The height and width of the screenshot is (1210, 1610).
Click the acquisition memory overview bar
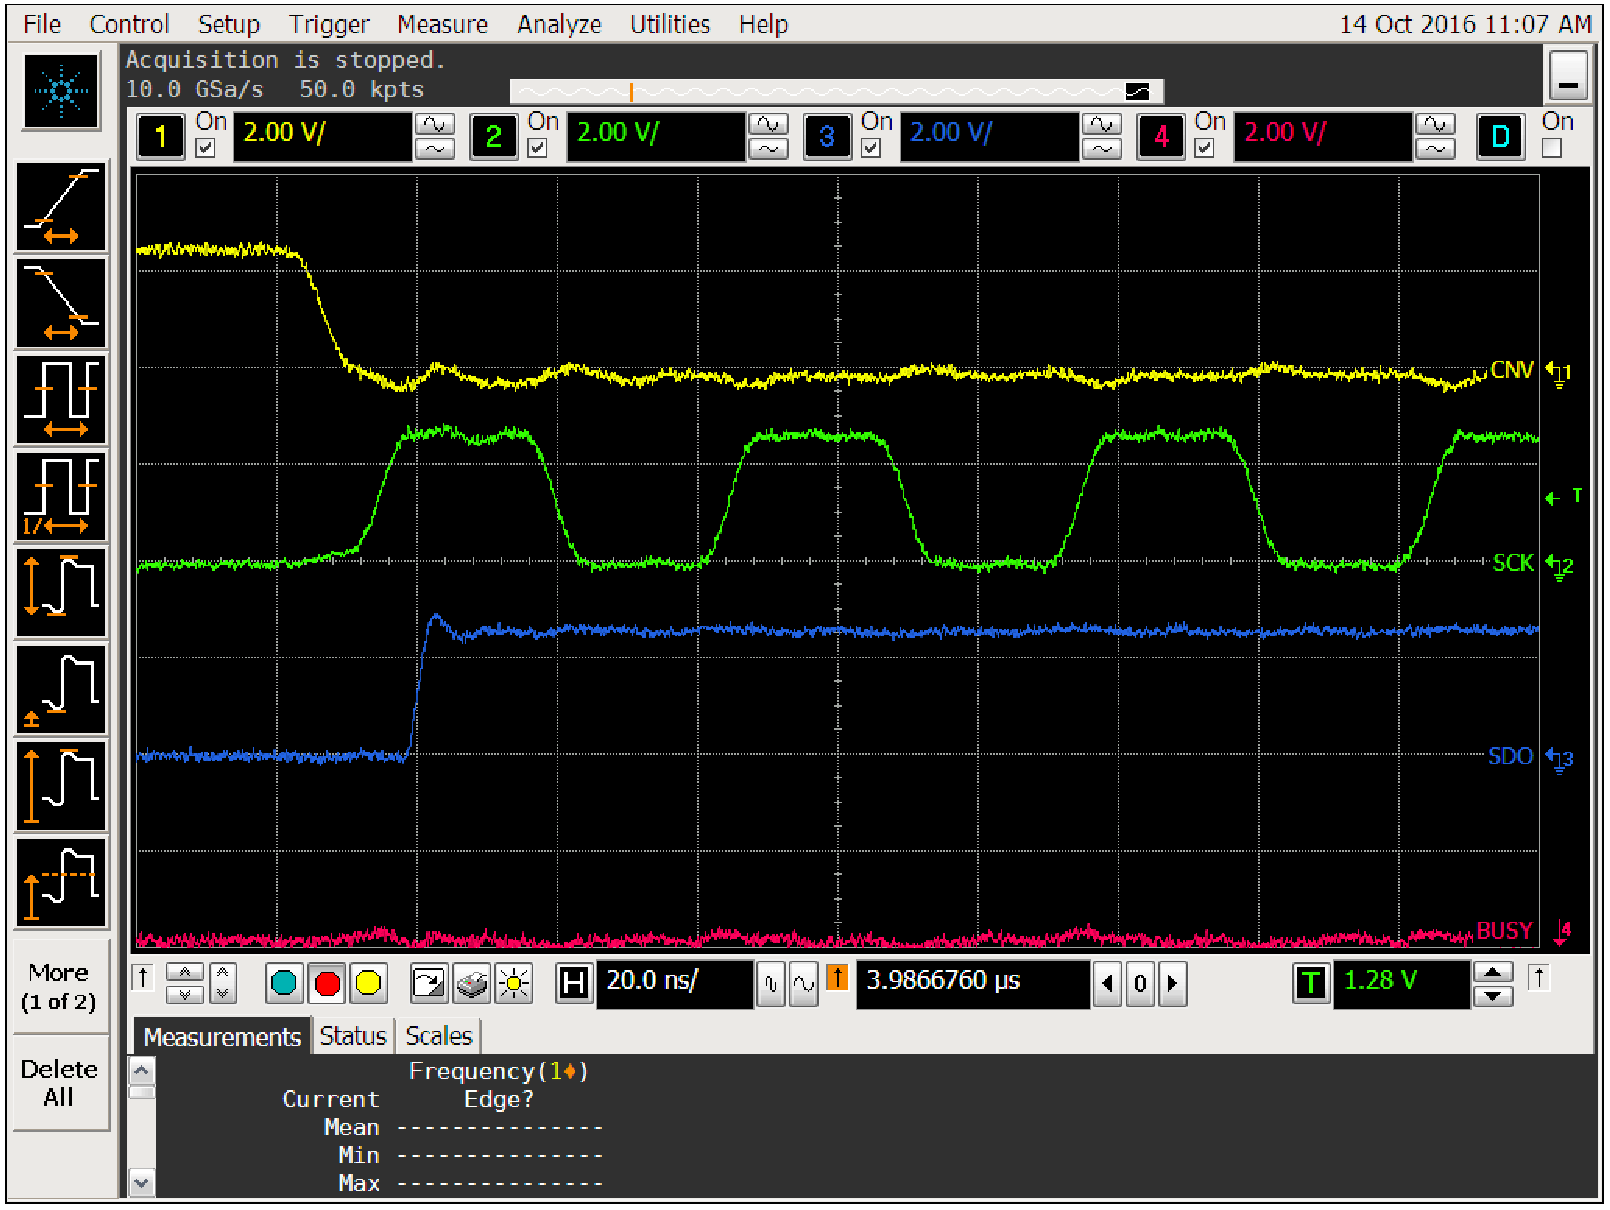836,92
